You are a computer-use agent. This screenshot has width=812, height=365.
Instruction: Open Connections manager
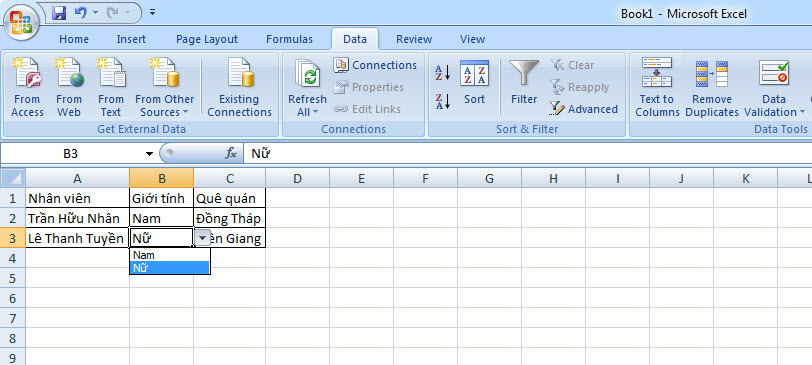[375, 65]
